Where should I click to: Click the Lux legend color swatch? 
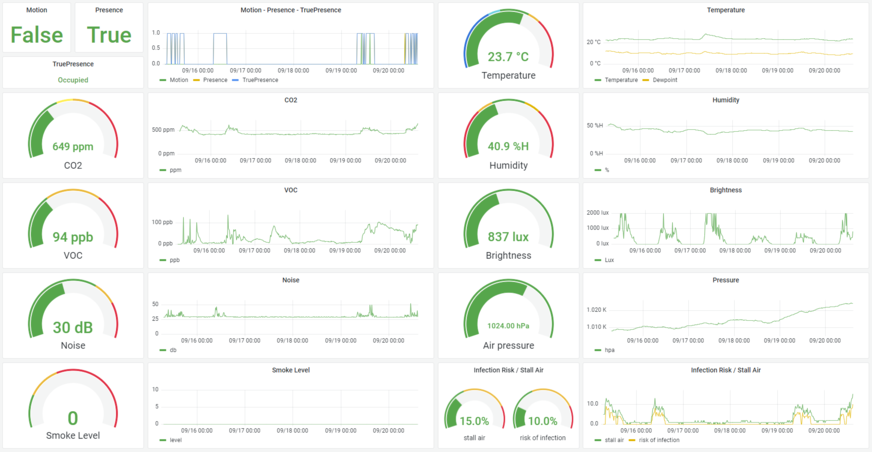tap(598, 260)
